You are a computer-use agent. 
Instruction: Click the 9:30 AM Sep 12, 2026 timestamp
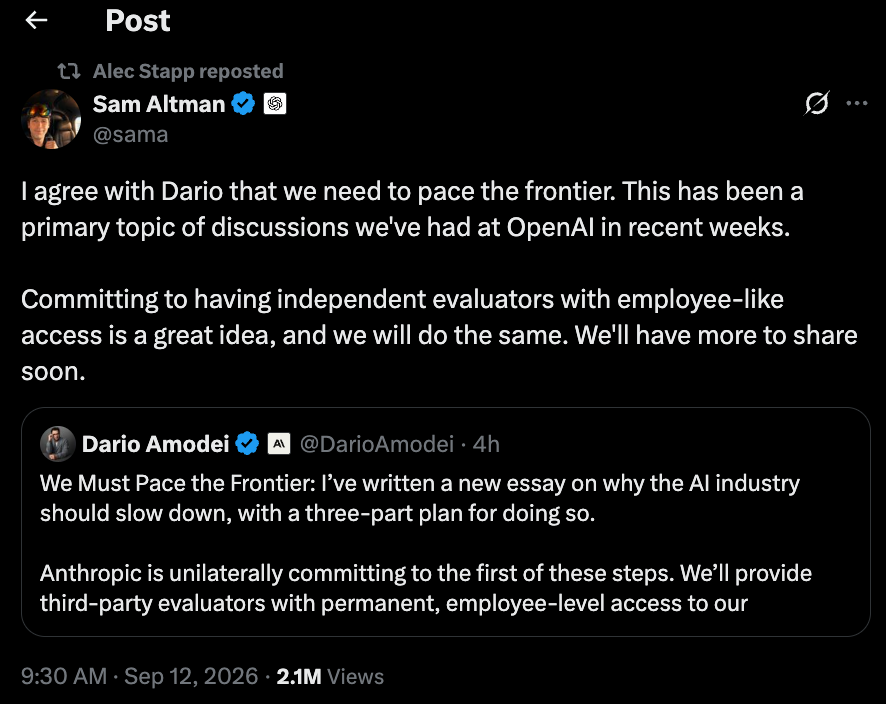tap(140, 676)
